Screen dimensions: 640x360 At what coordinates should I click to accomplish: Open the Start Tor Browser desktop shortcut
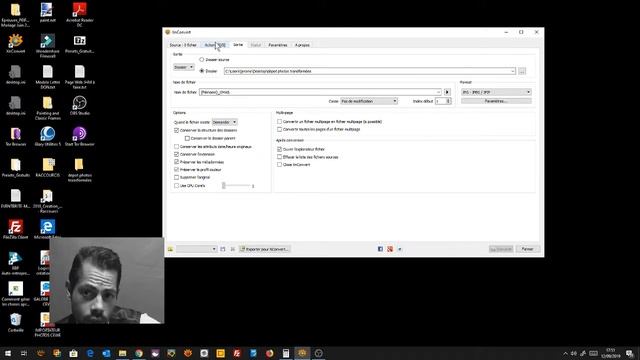[80, 137]
